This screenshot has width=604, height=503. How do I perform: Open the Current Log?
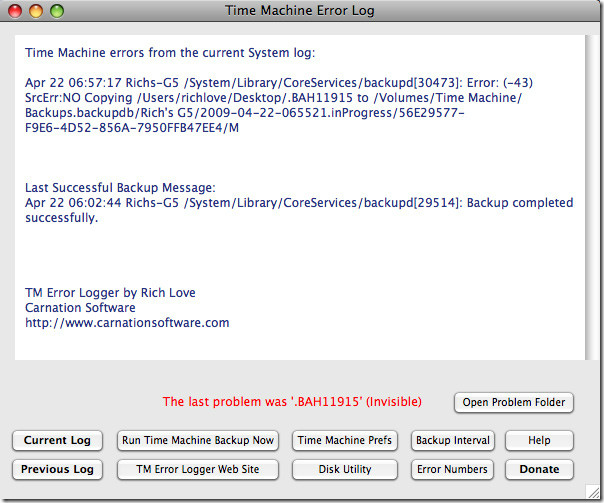coord(57,440)
